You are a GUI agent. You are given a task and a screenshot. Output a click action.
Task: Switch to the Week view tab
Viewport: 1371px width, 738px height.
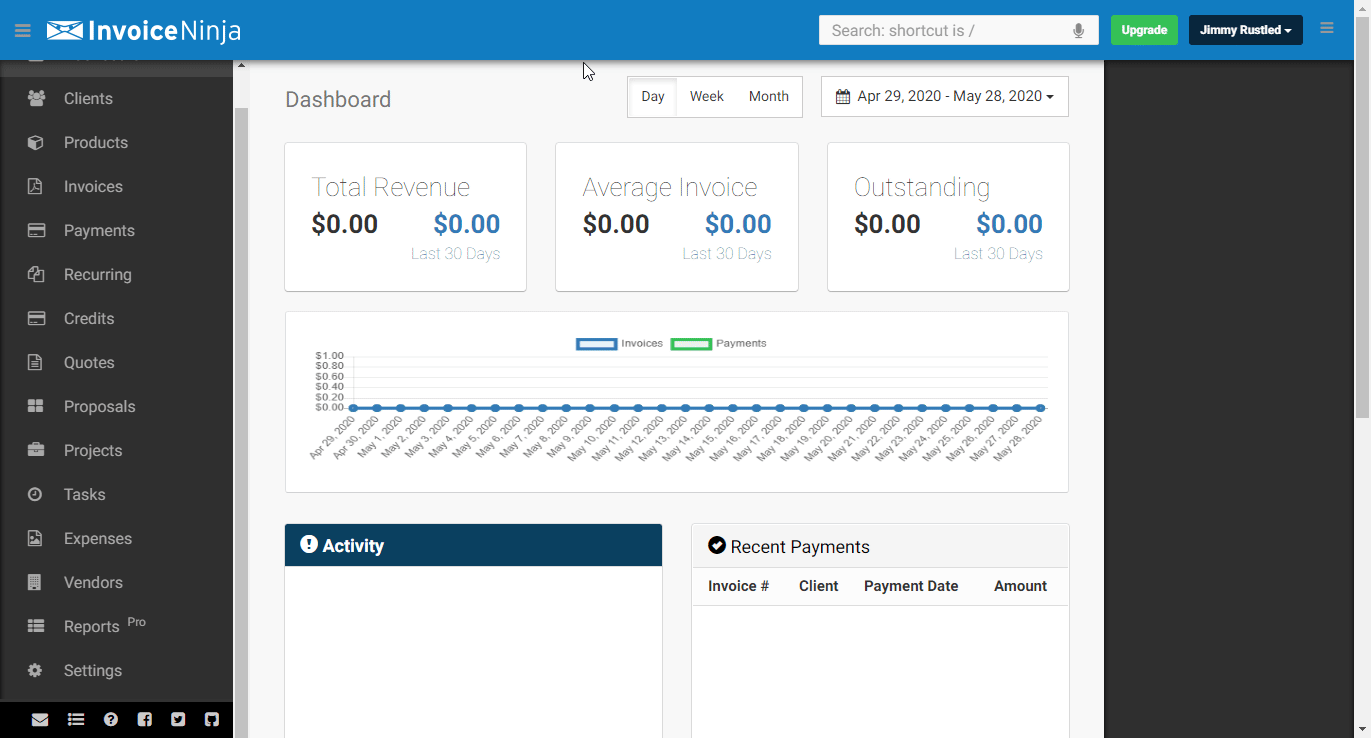tap(706, 96)
